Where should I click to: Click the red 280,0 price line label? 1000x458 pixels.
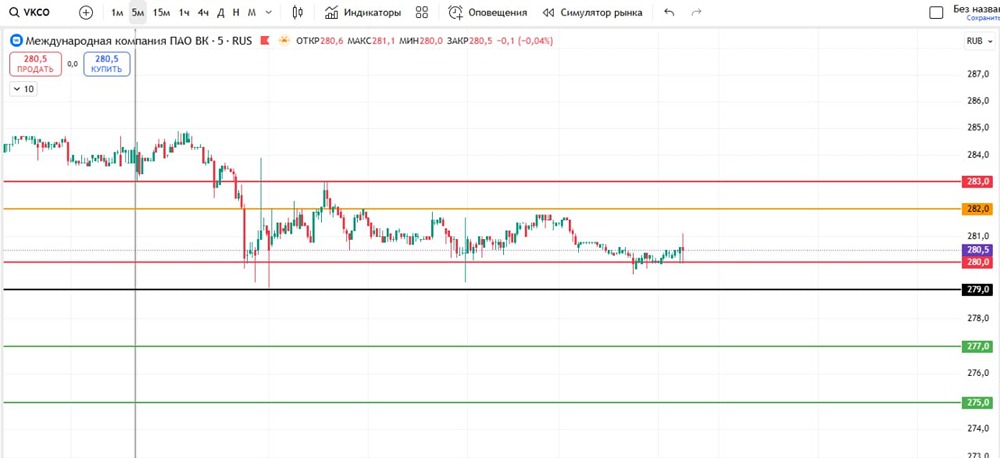pos(978,262)
